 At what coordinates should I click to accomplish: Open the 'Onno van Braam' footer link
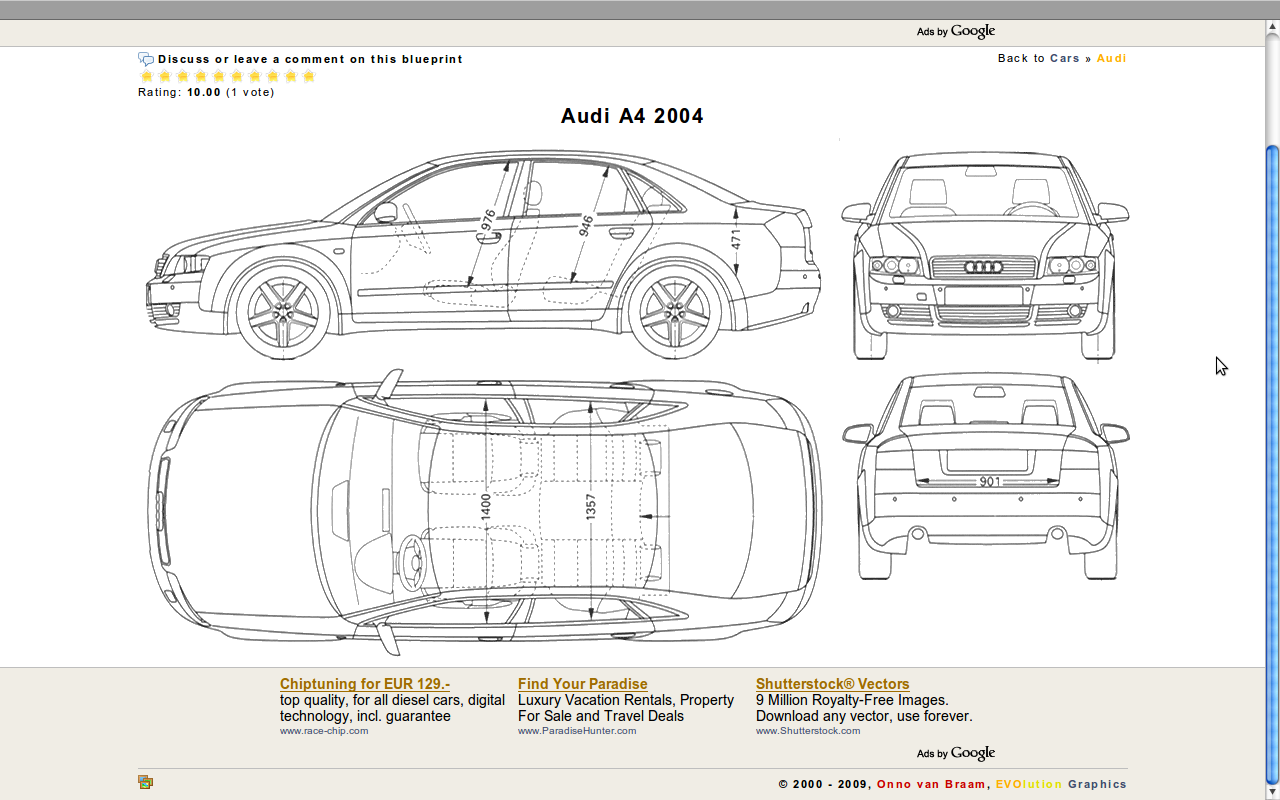point(931,784)
